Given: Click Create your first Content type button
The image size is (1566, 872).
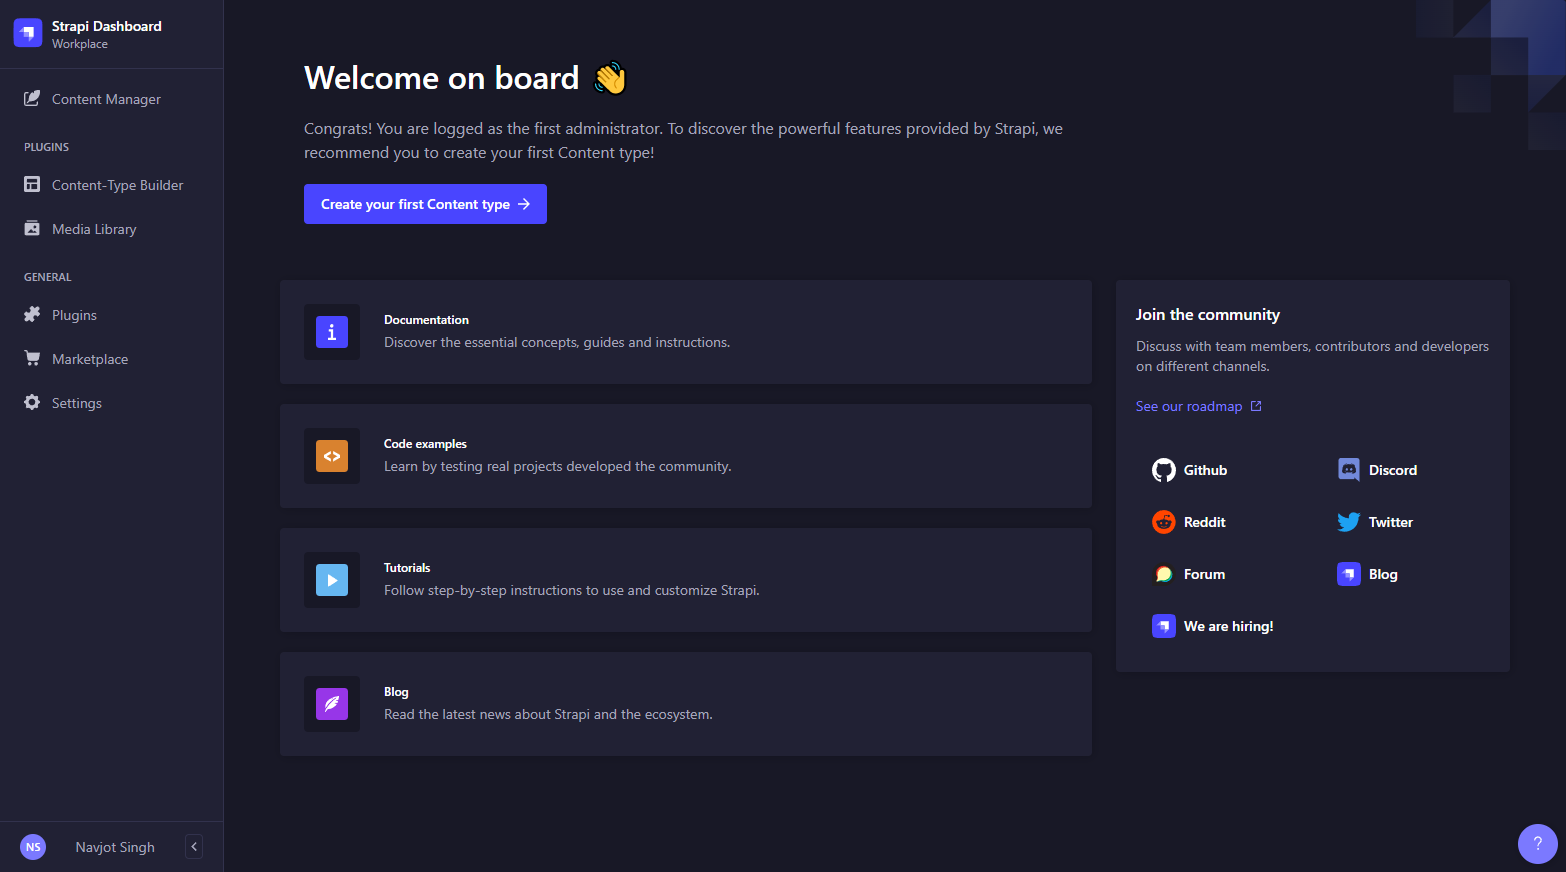Looking at the screenshot, I should pyautogui.click(x=425, y=204).
